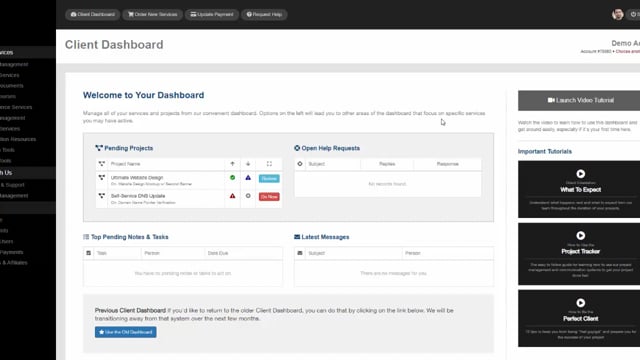Screen dimensions: 640x360
Task: Click Person column in Notes & Tasks table
Action: 152,253
